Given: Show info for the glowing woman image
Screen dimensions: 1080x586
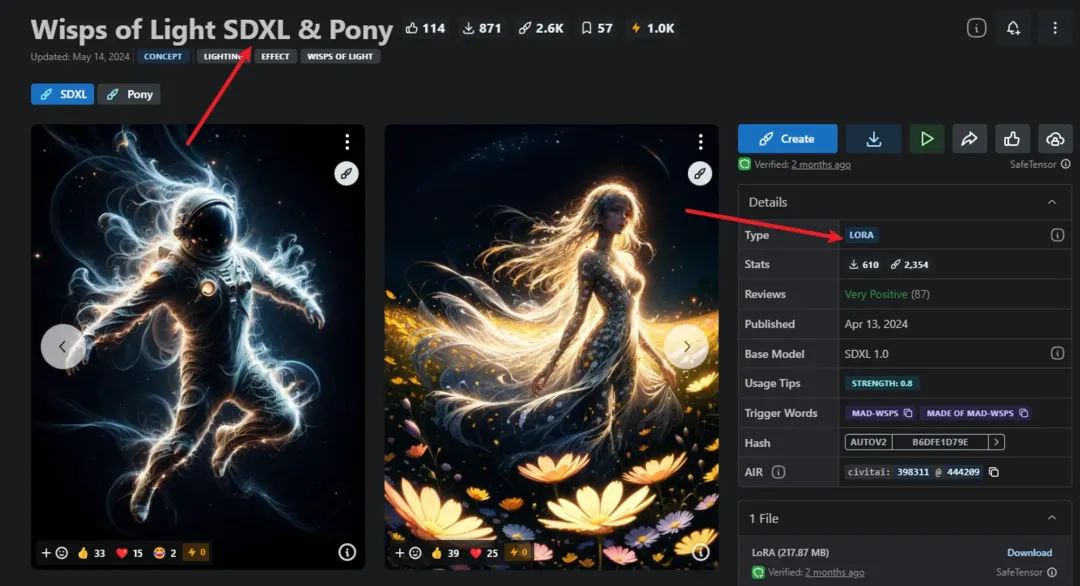Looking at the screenshot, I should [x=700, y=552].
